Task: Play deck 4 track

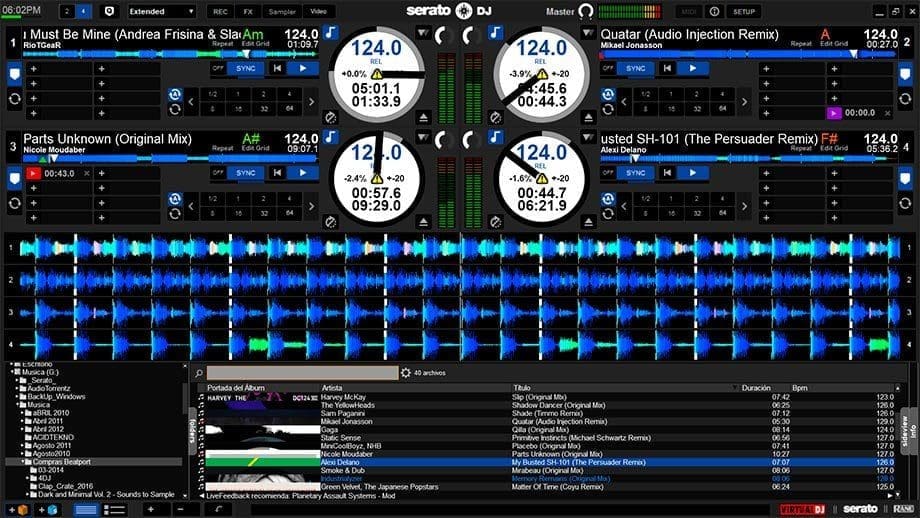Action: (x=692, y=172)
